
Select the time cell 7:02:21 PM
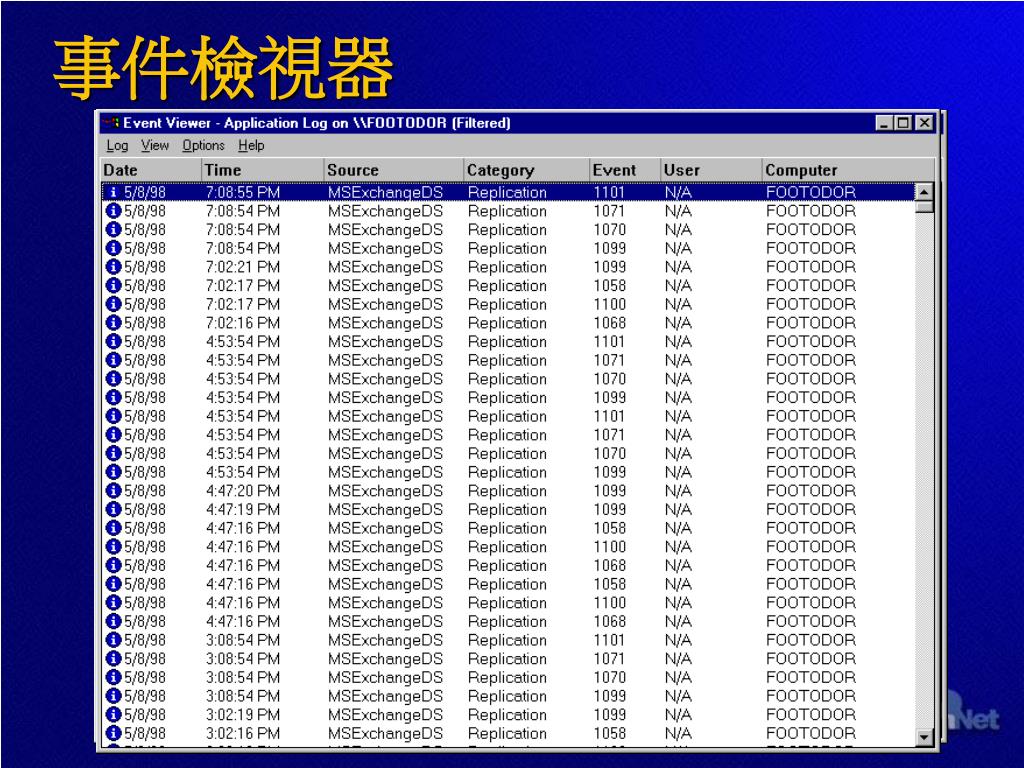point(242,266)
